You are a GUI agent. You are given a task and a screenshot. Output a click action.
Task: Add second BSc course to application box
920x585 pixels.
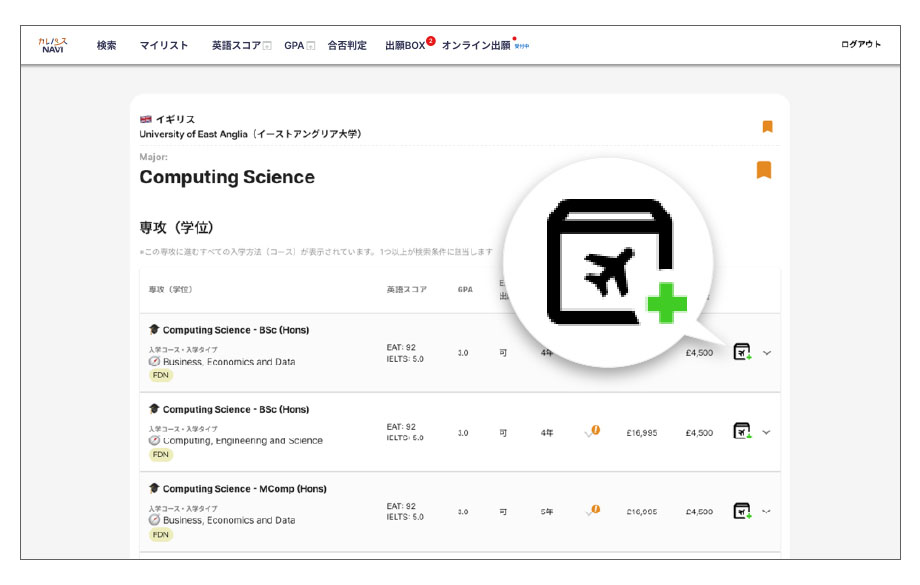coord(741,431)
